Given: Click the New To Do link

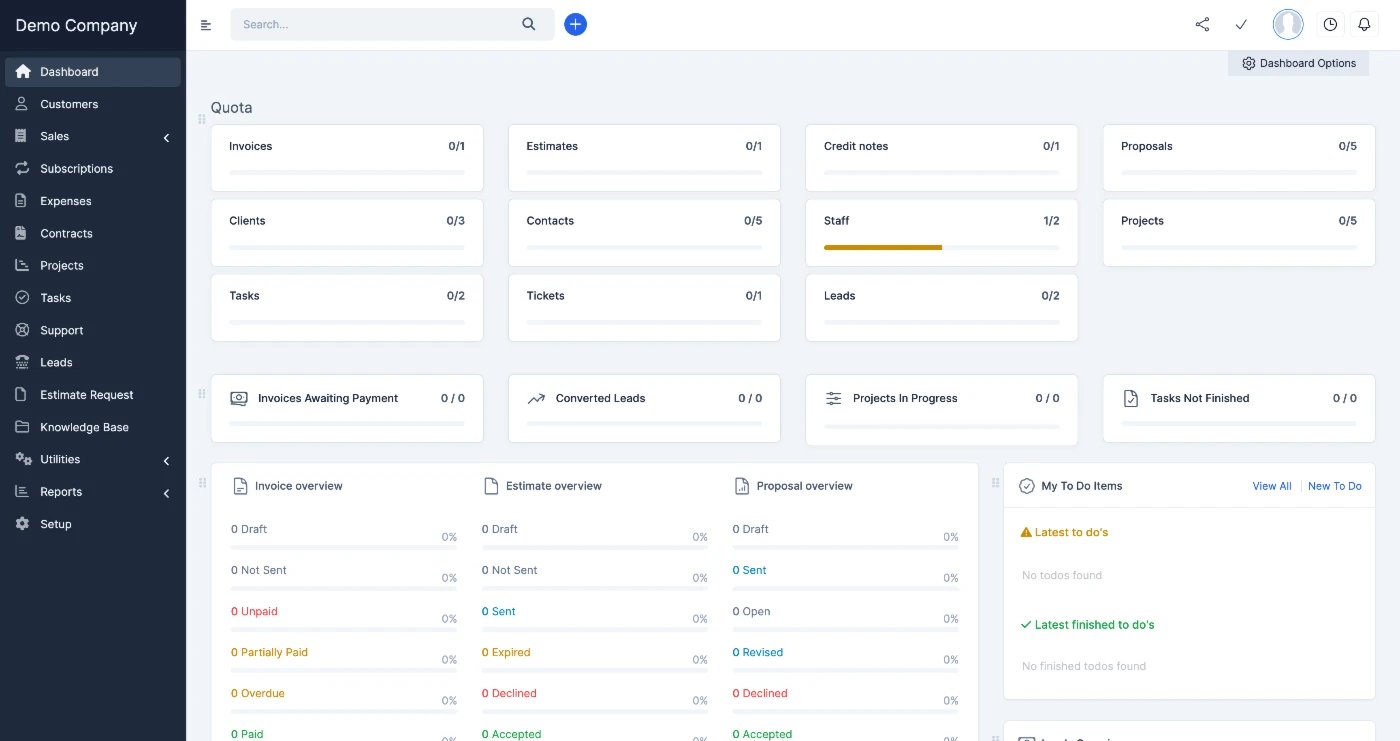Looking at the screenshot, I should click(1334, 486).
